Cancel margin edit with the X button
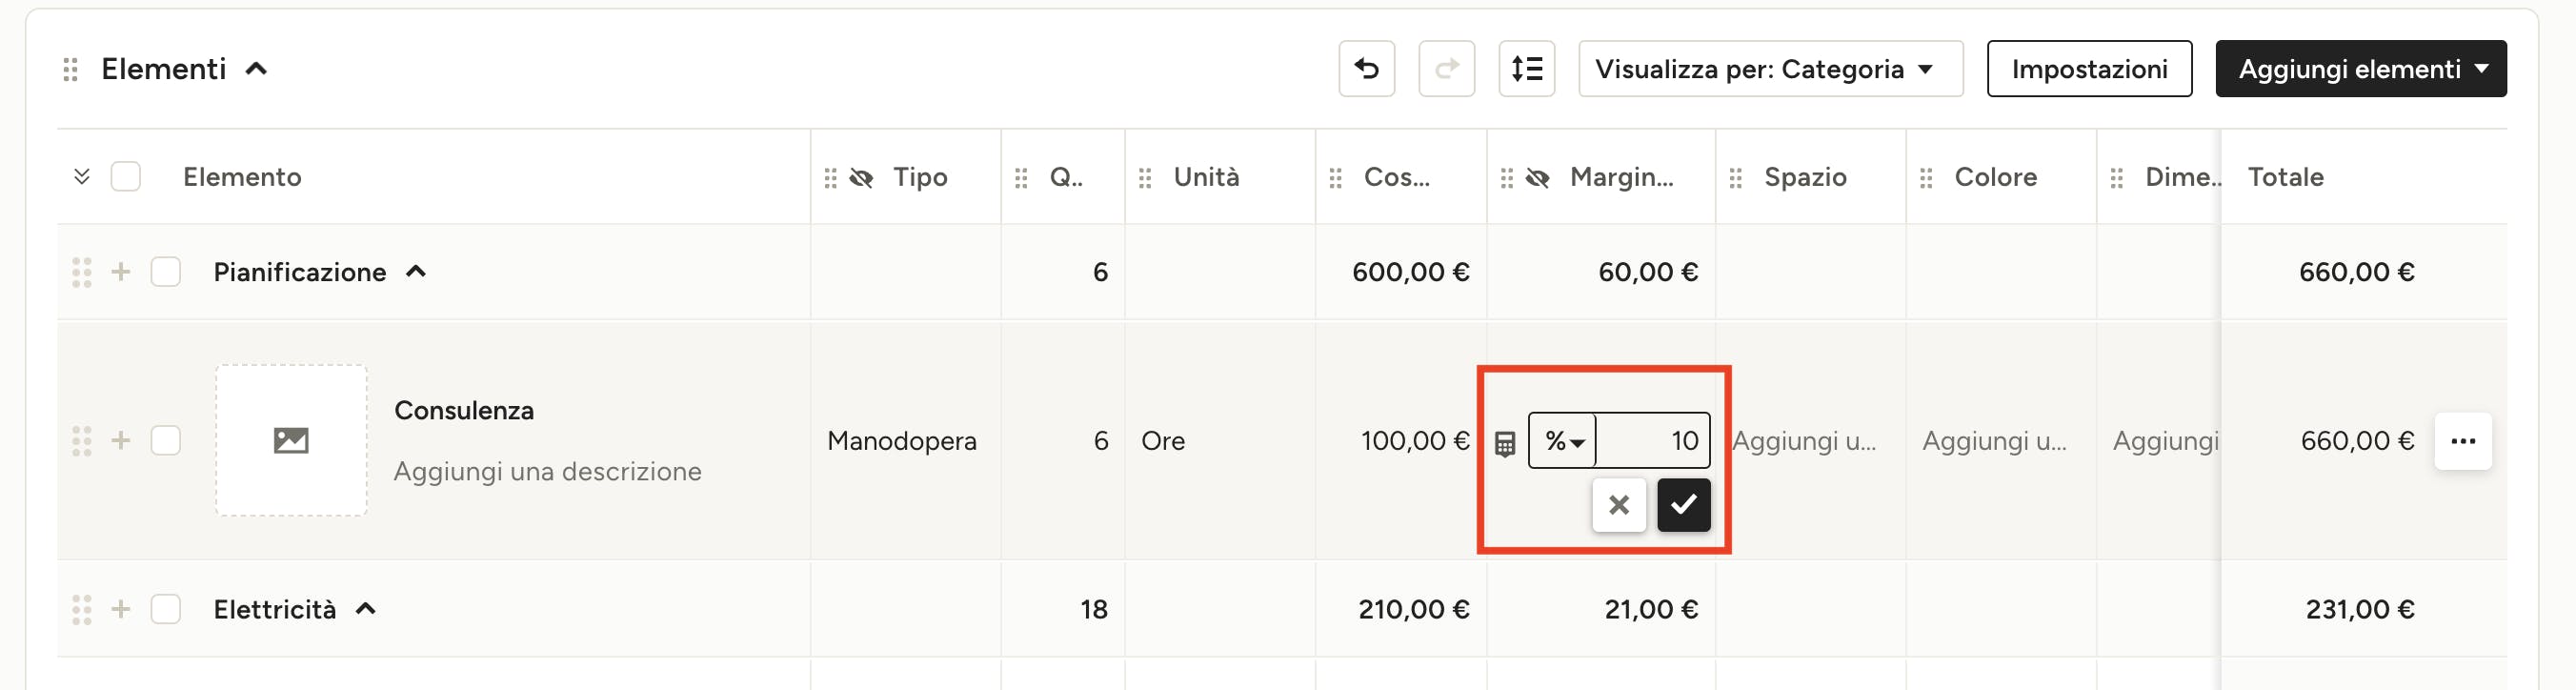This screenshot has width=2576, height=690. (1618, 505)
